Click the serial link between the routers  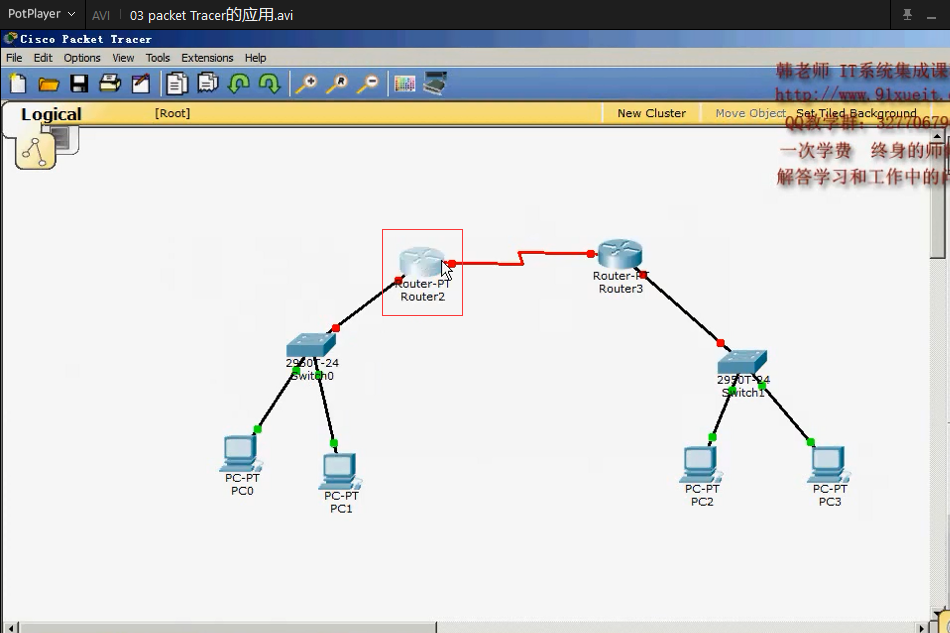pos(521,258)
